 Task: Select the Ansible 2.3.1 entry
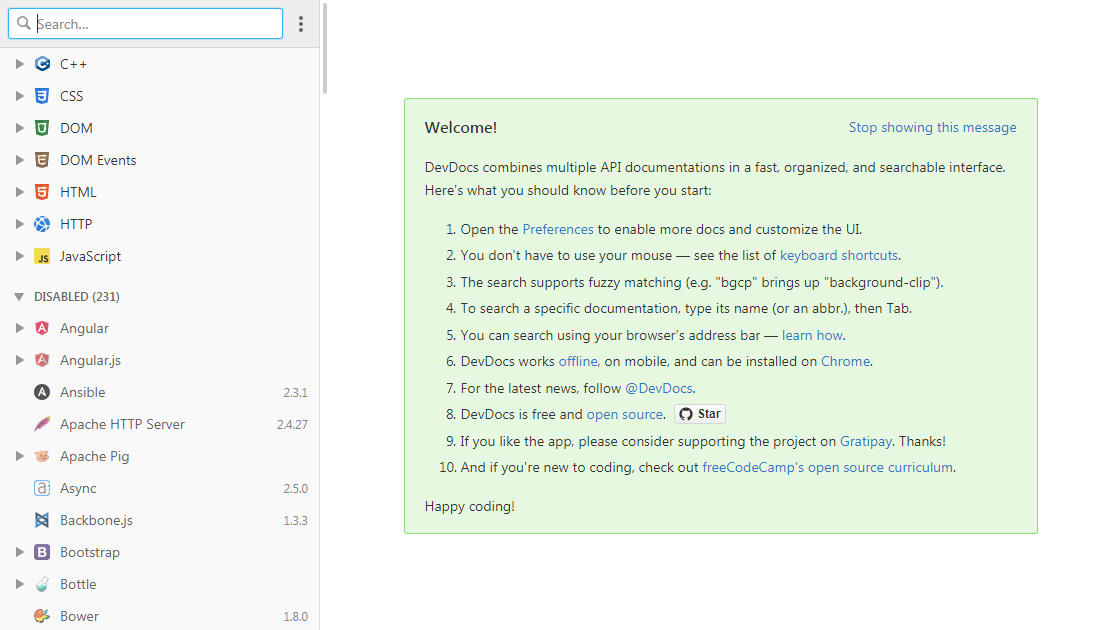160,392
